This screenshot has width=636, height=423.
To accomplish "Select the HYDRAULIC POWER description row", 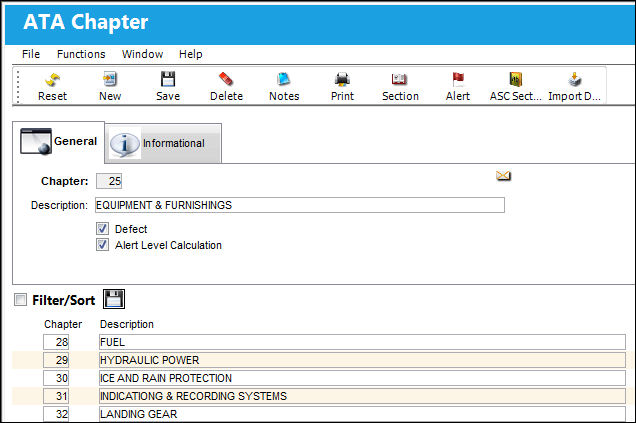I will pos(362,360).
